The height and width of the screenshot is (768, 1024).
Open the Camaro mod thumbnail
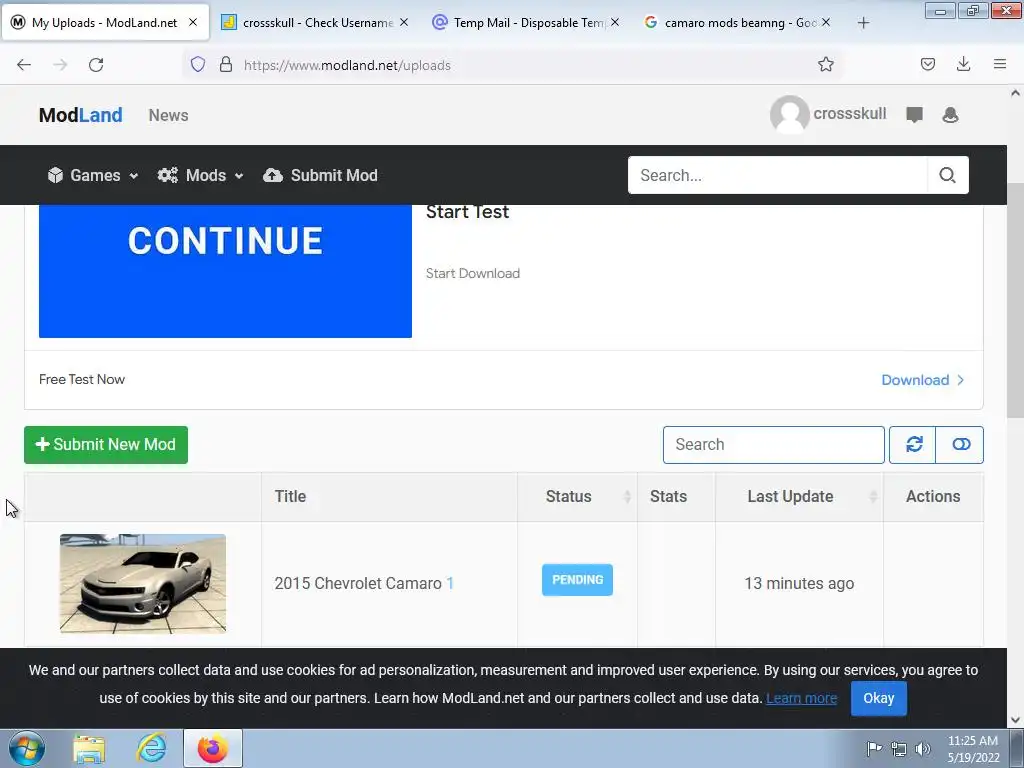click(143, 583)
